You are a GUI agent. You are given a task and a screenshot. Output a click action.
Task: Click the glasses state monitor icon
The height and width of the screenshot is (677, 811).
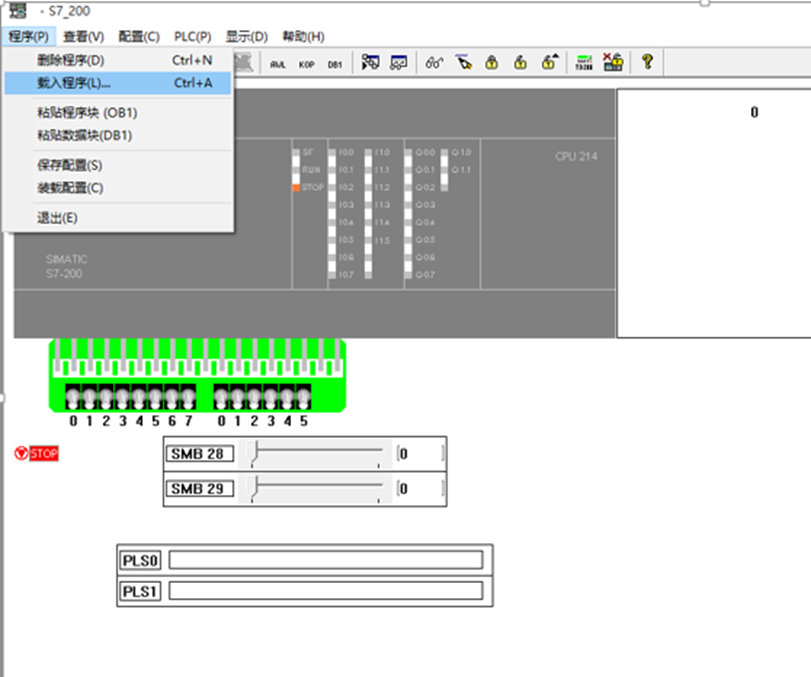coord(434,63)
